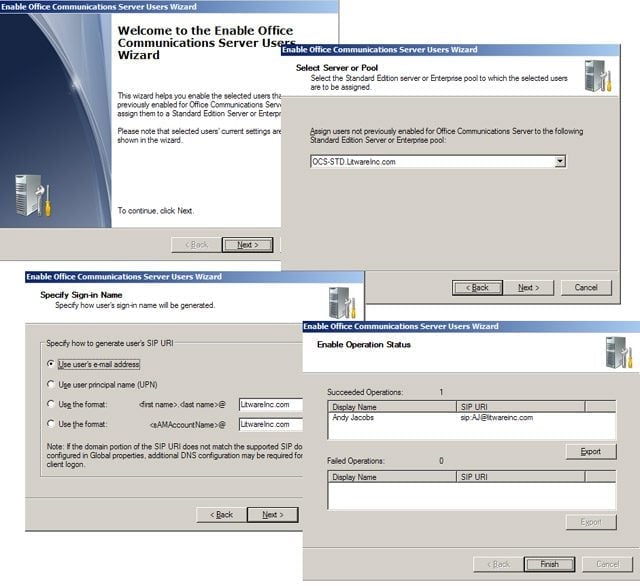Click the grayed Back button in Operation Status window
This screenshot has height=586, width=640.
coord(498,564)
